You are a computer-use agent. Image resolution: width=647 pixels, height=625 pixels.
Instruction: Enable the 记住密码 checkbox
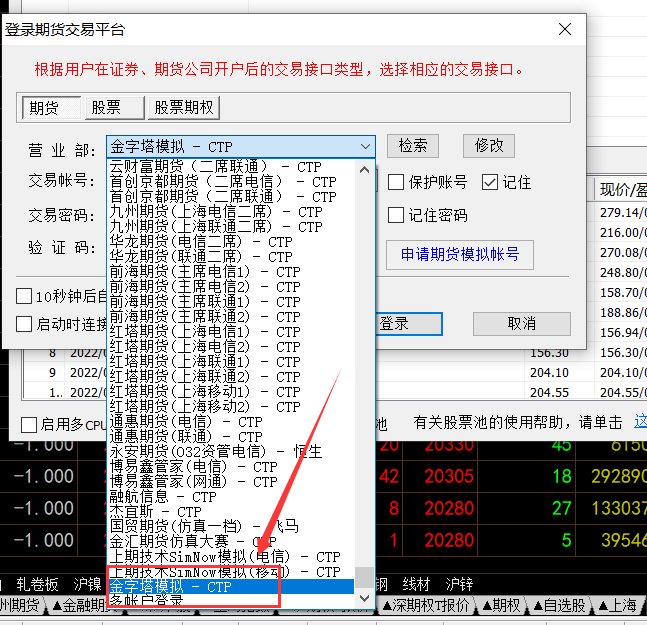(x=396, y=215)
